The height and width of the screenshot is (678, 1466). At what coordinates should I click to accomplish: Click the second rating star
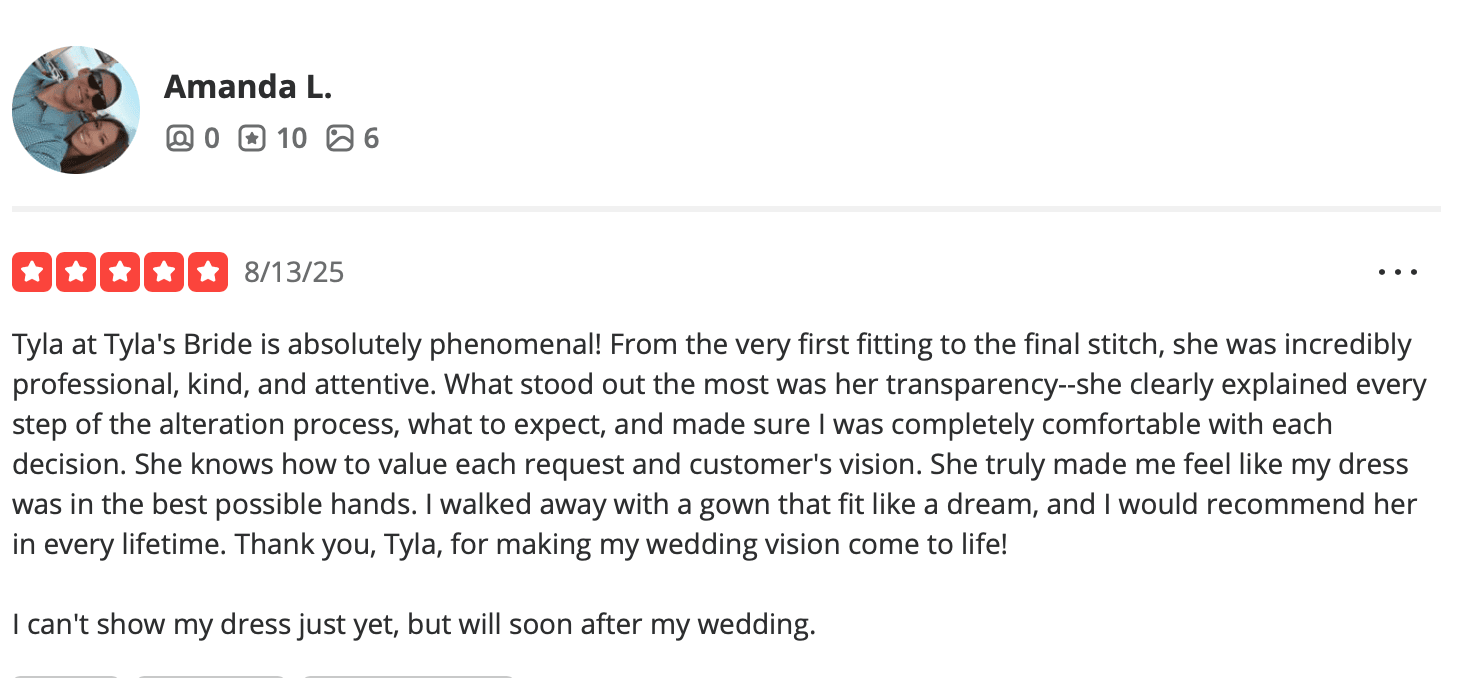(x=76, y=272)
